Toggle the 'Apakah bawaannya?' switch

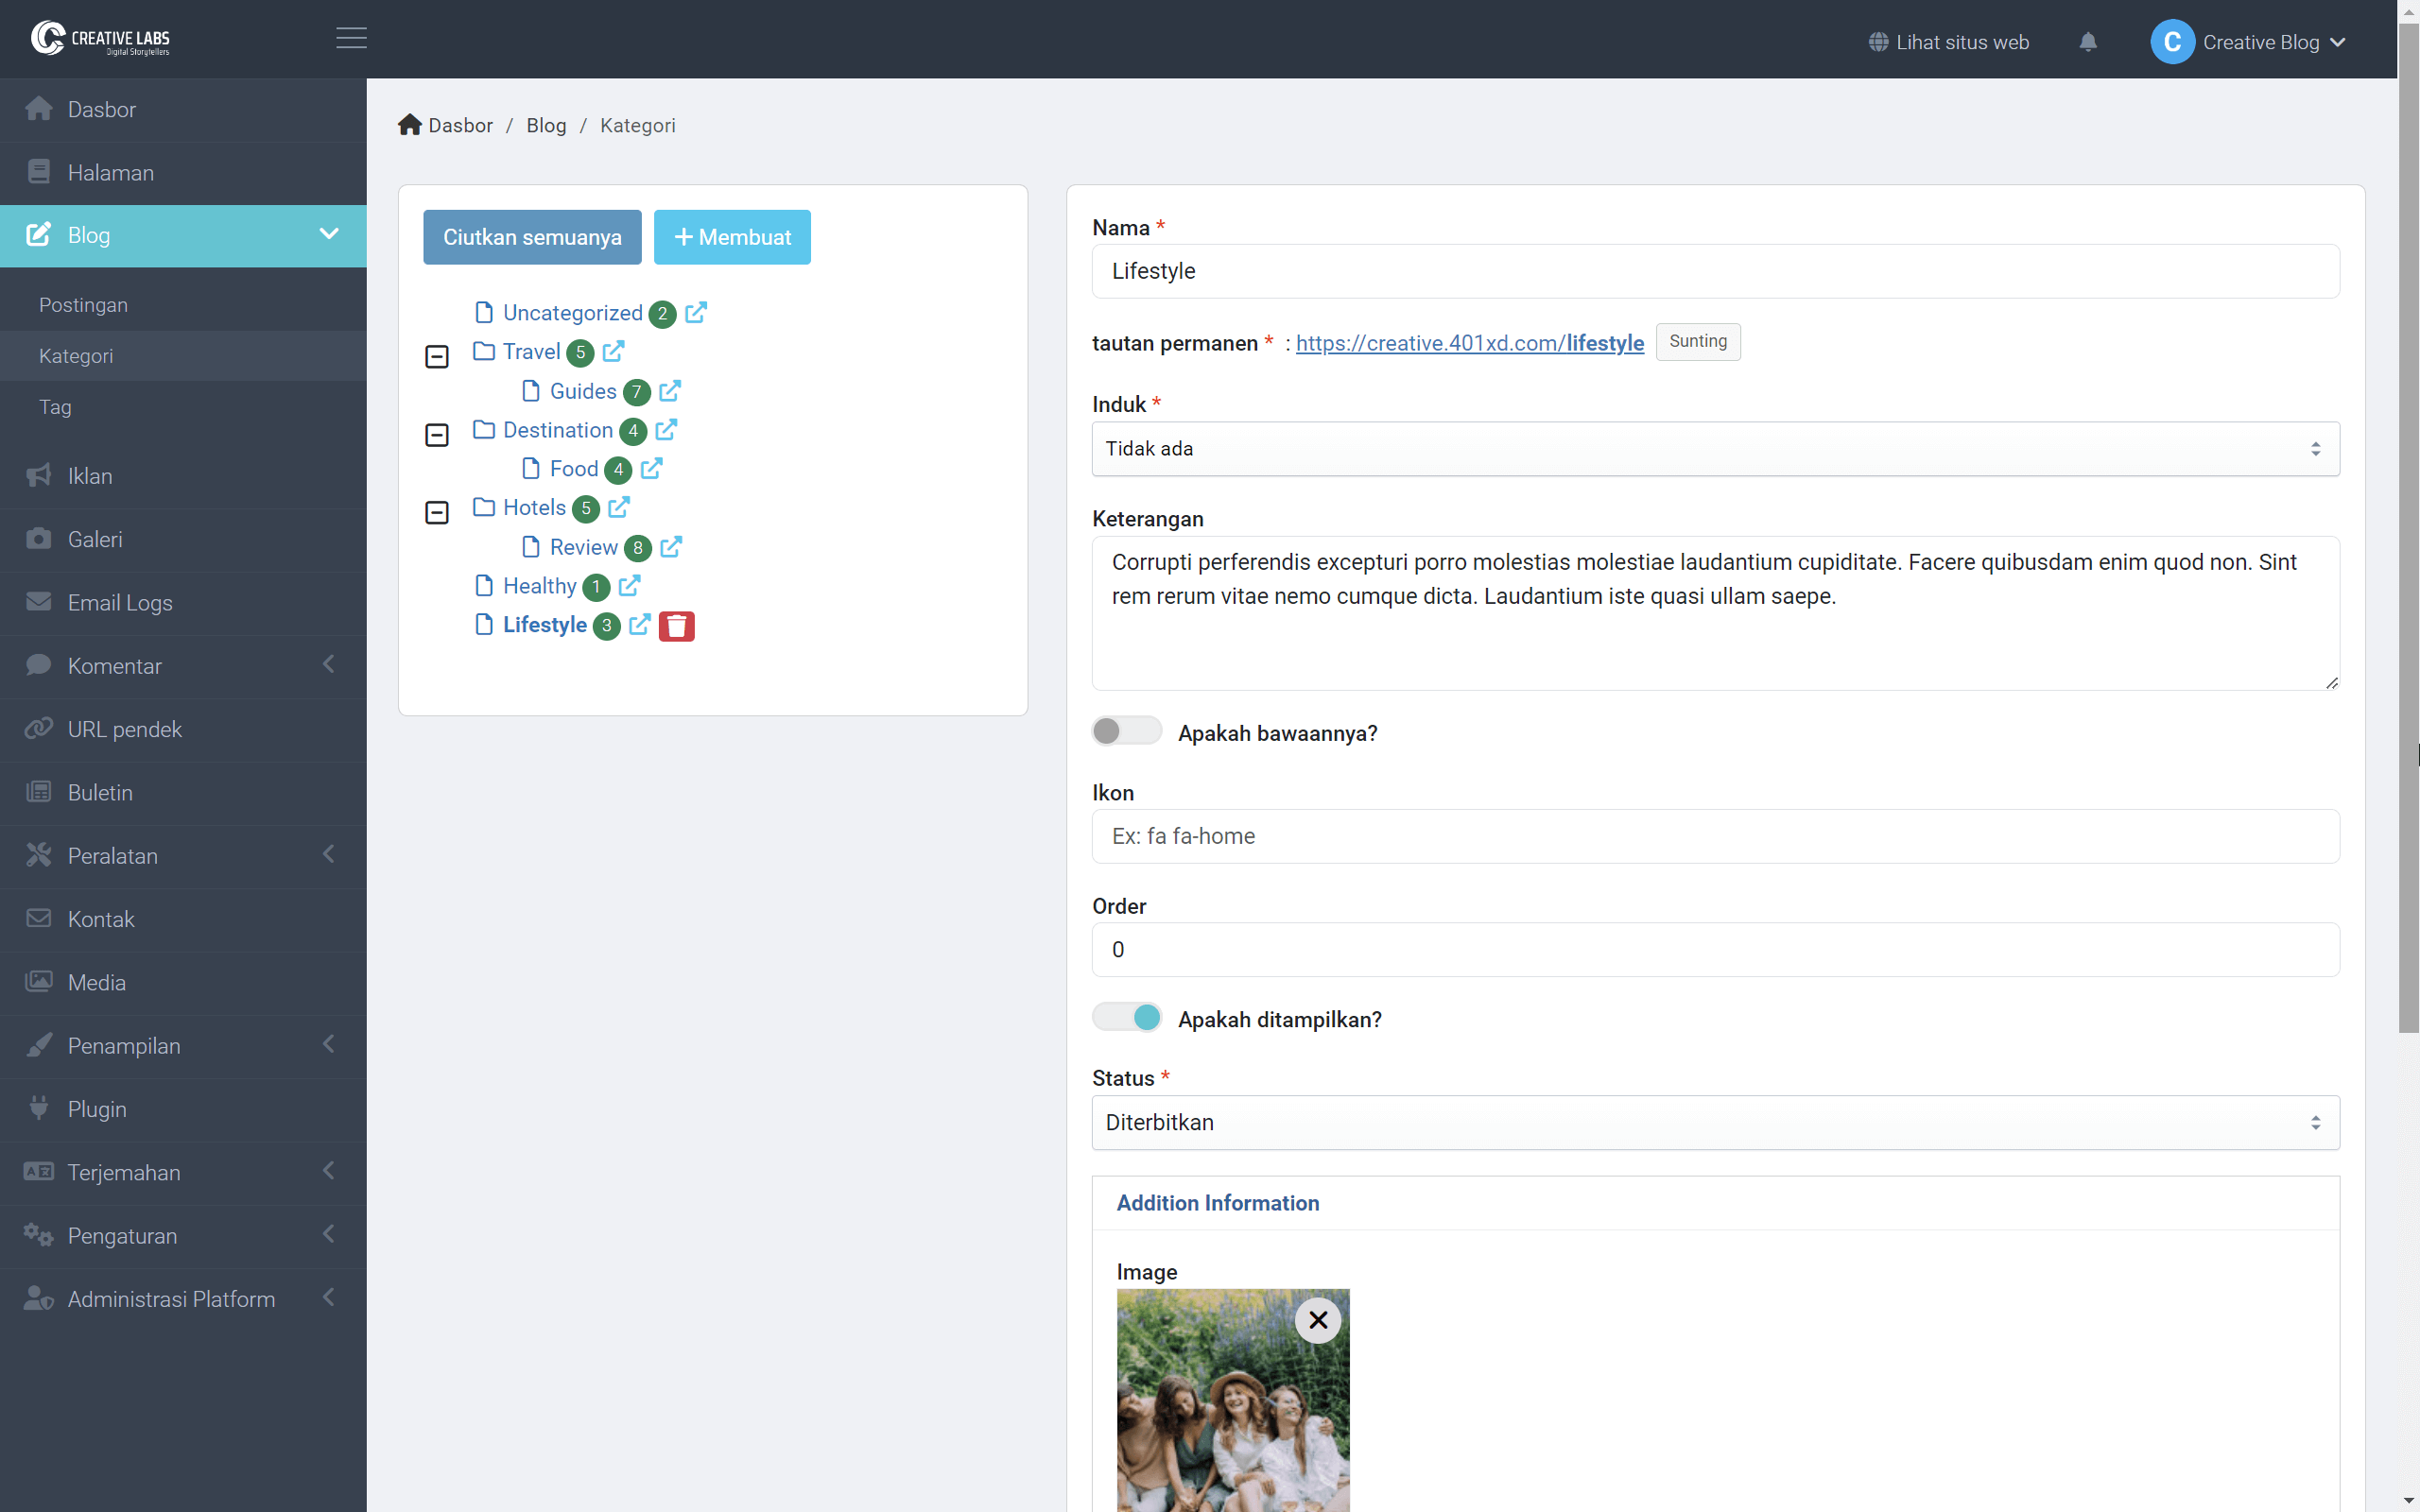(1126, 731)
